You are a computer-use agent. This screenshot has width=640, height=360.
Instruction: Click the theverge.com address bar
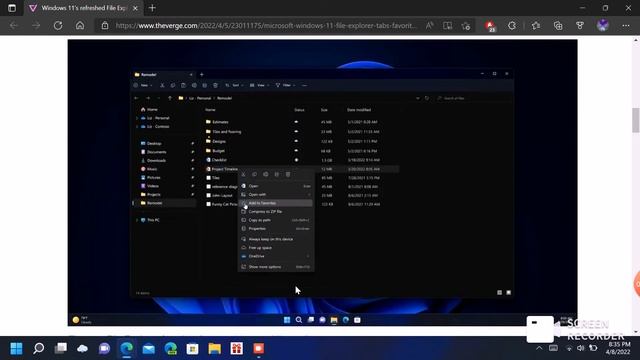tap(265, 26)
